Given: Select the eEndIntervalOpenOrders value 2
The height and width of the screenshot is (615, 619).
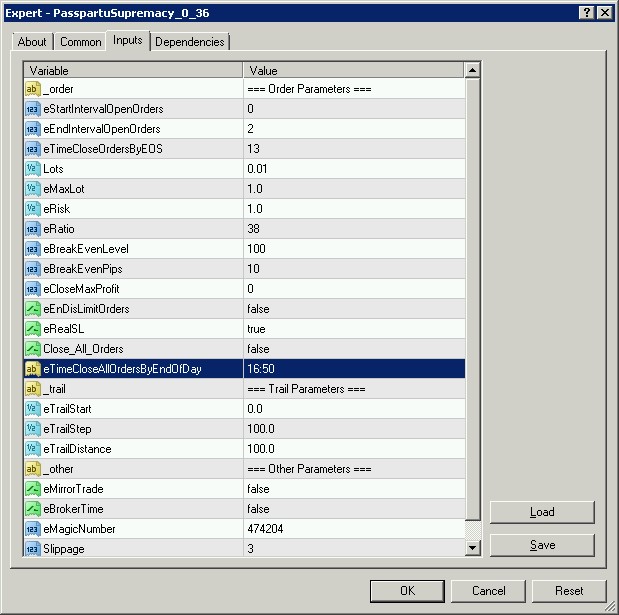Looking at the screenshot, I should pos(354,129).
